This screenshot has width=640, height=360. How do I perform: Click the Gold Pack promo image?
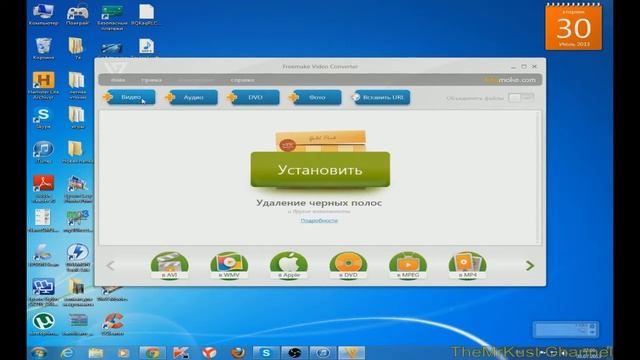(320, 141)
